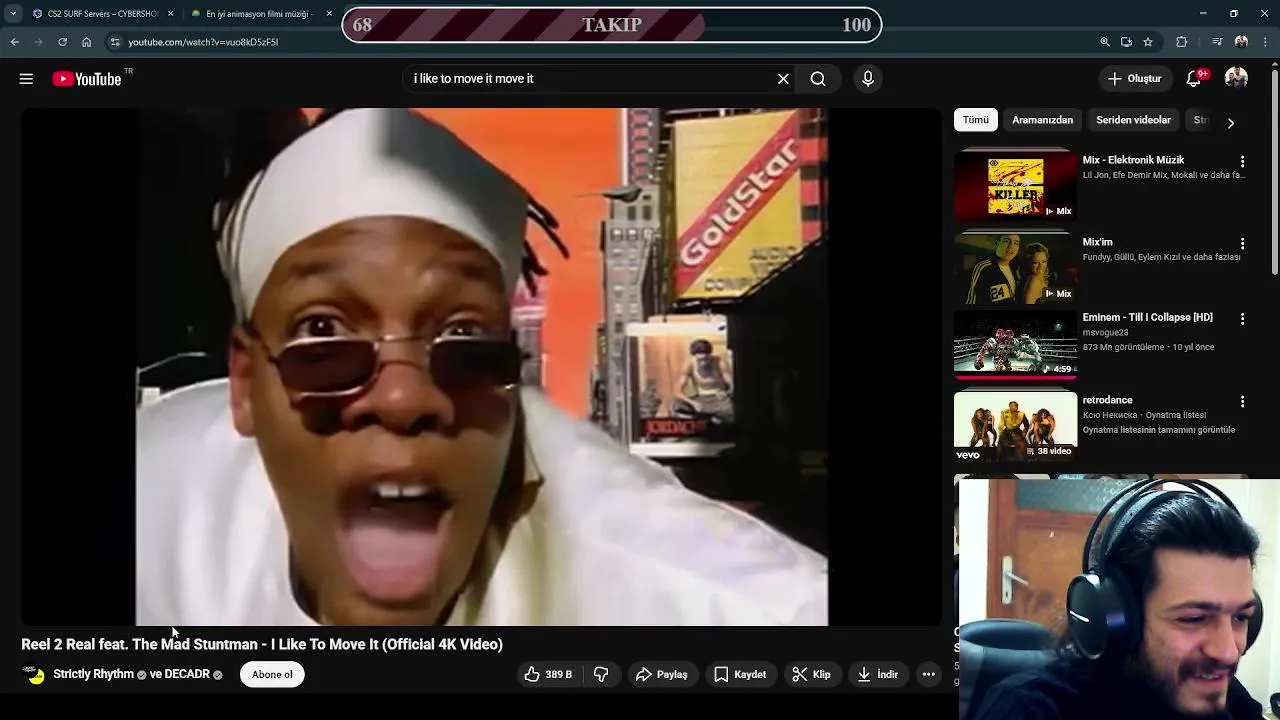The height and width of the screenshot is (720, 1280).
Task: Open the retrodance playlist thumbnail
Action: [x=1015, y=427]
